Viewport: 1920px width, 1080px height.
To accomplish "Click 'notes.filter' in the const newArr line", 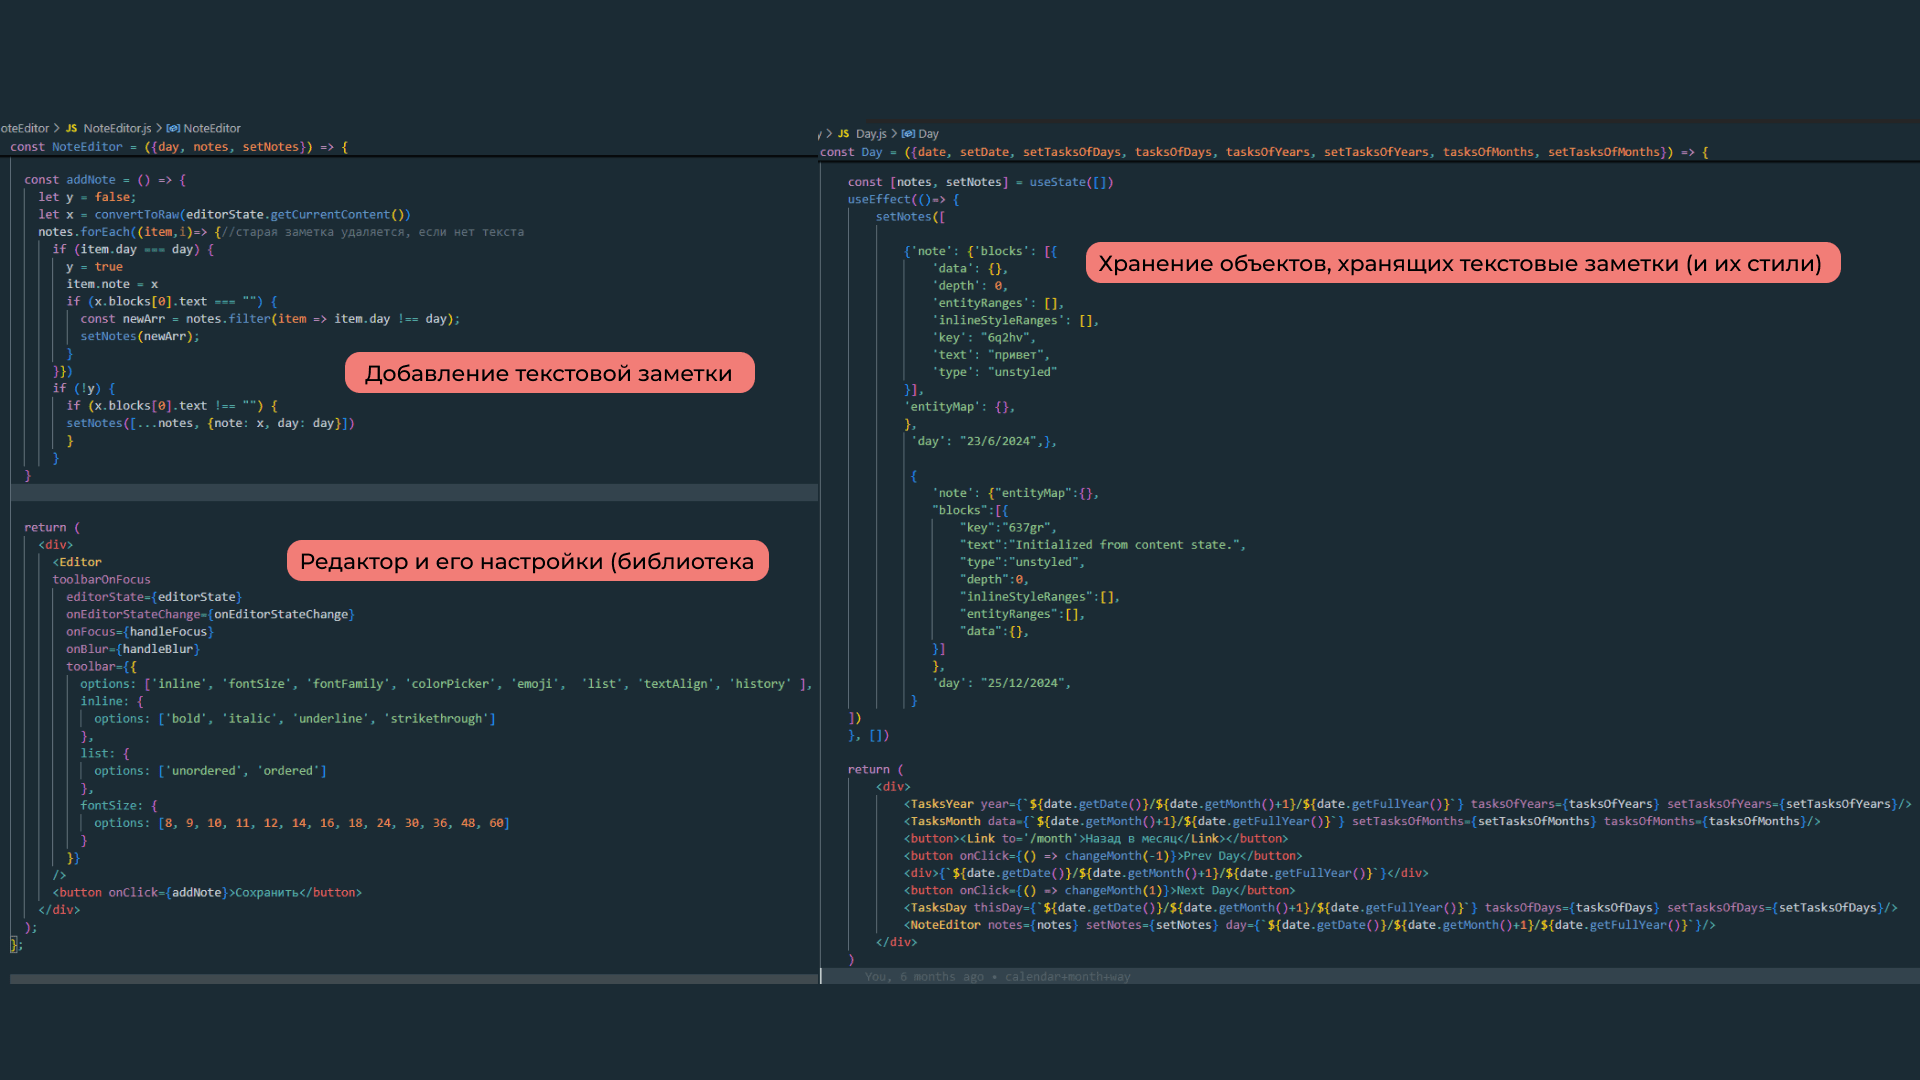I will tap(228, 319).
